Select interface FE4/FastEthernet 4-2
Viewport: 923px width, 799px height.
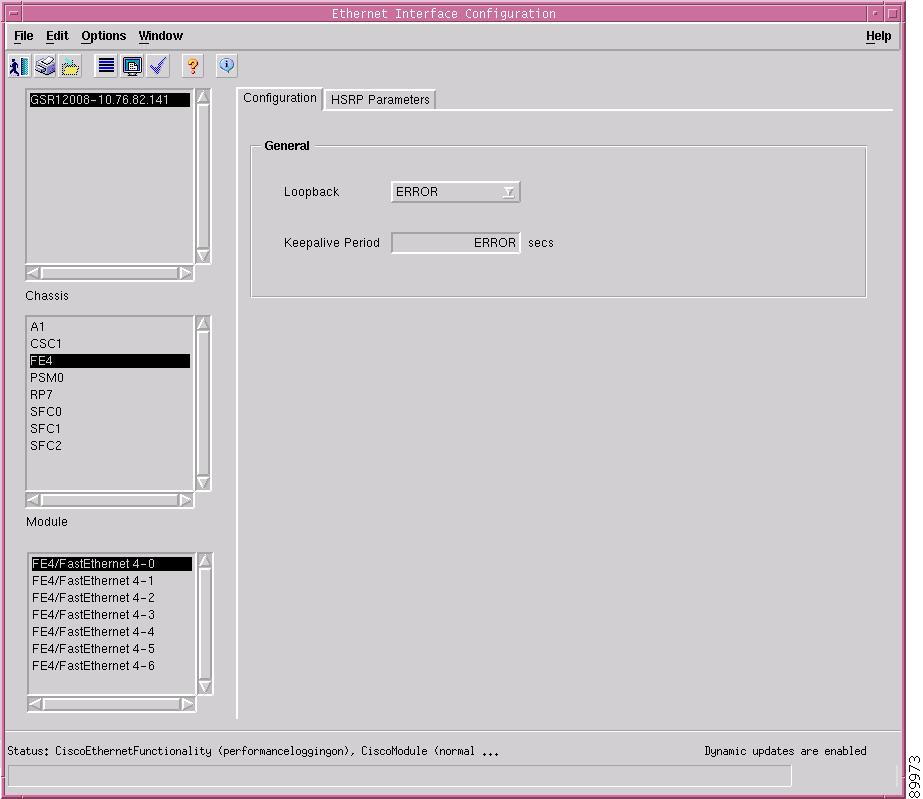coord(111,598)
